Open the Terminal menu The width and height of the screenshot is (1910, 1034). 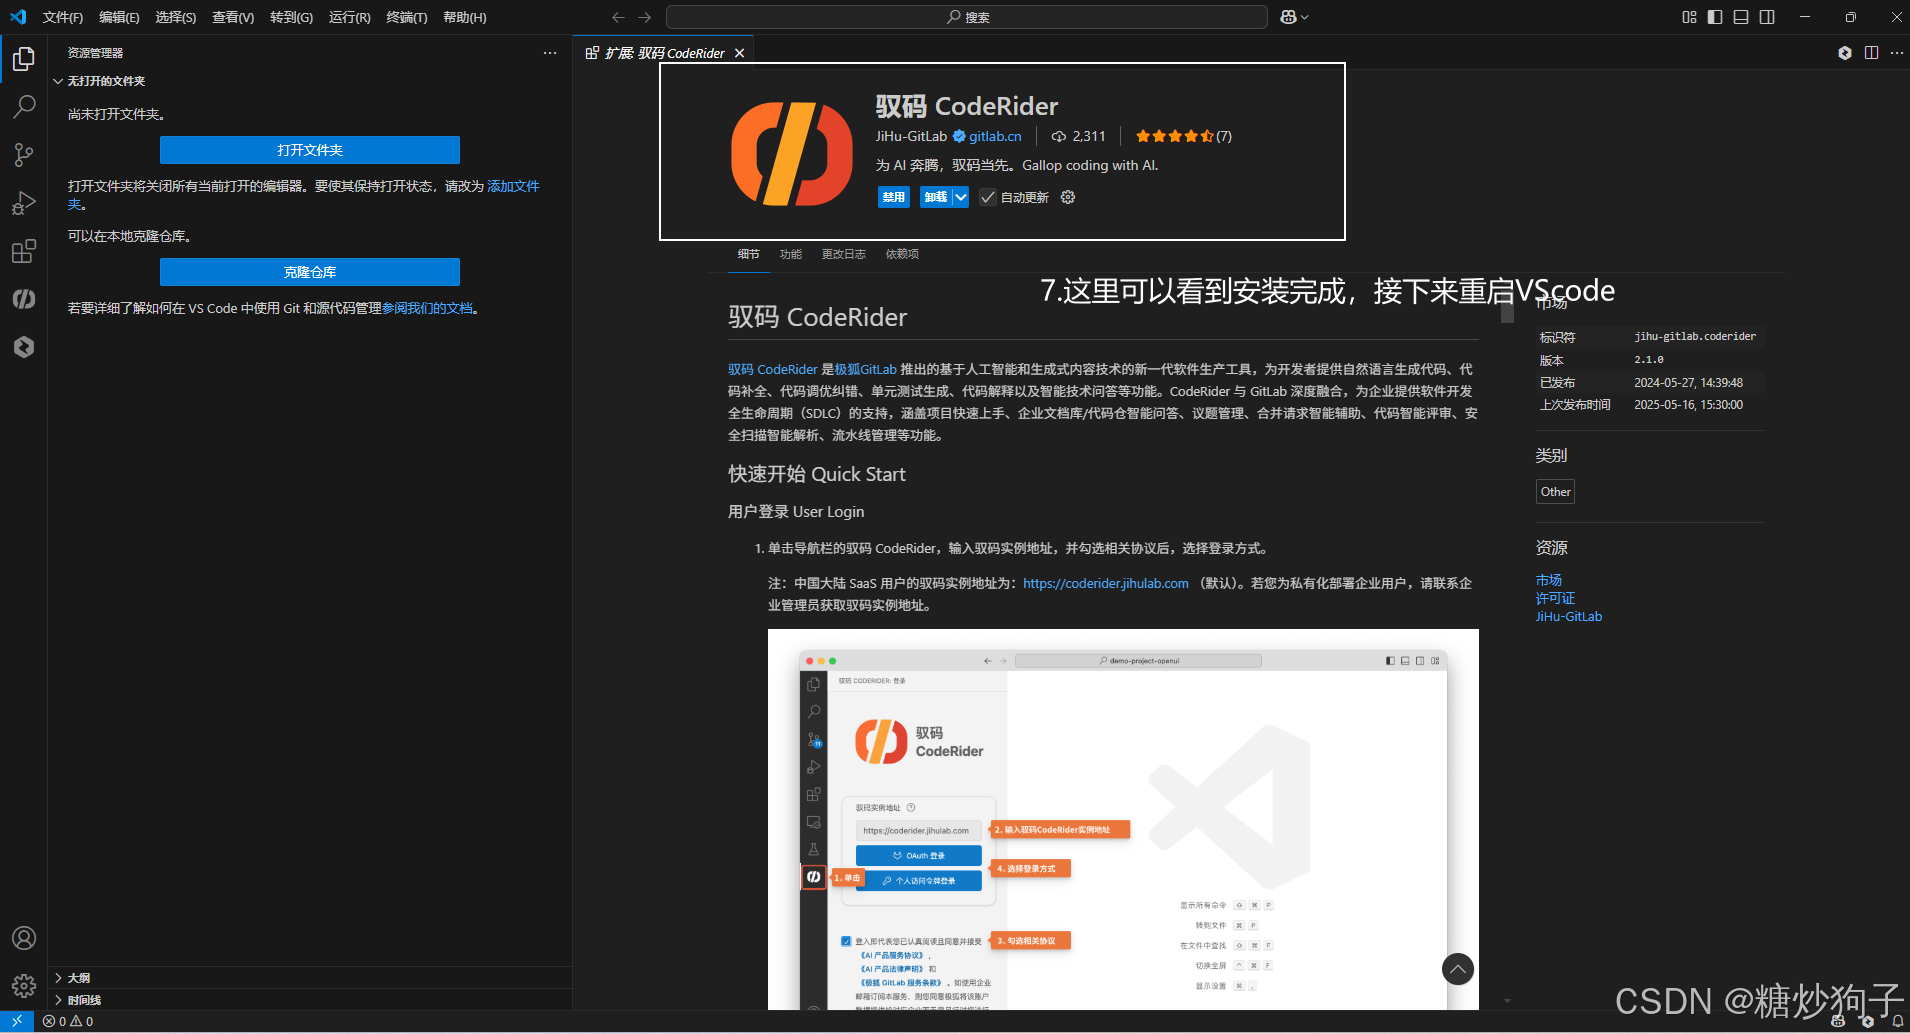(x=406, y=17)
